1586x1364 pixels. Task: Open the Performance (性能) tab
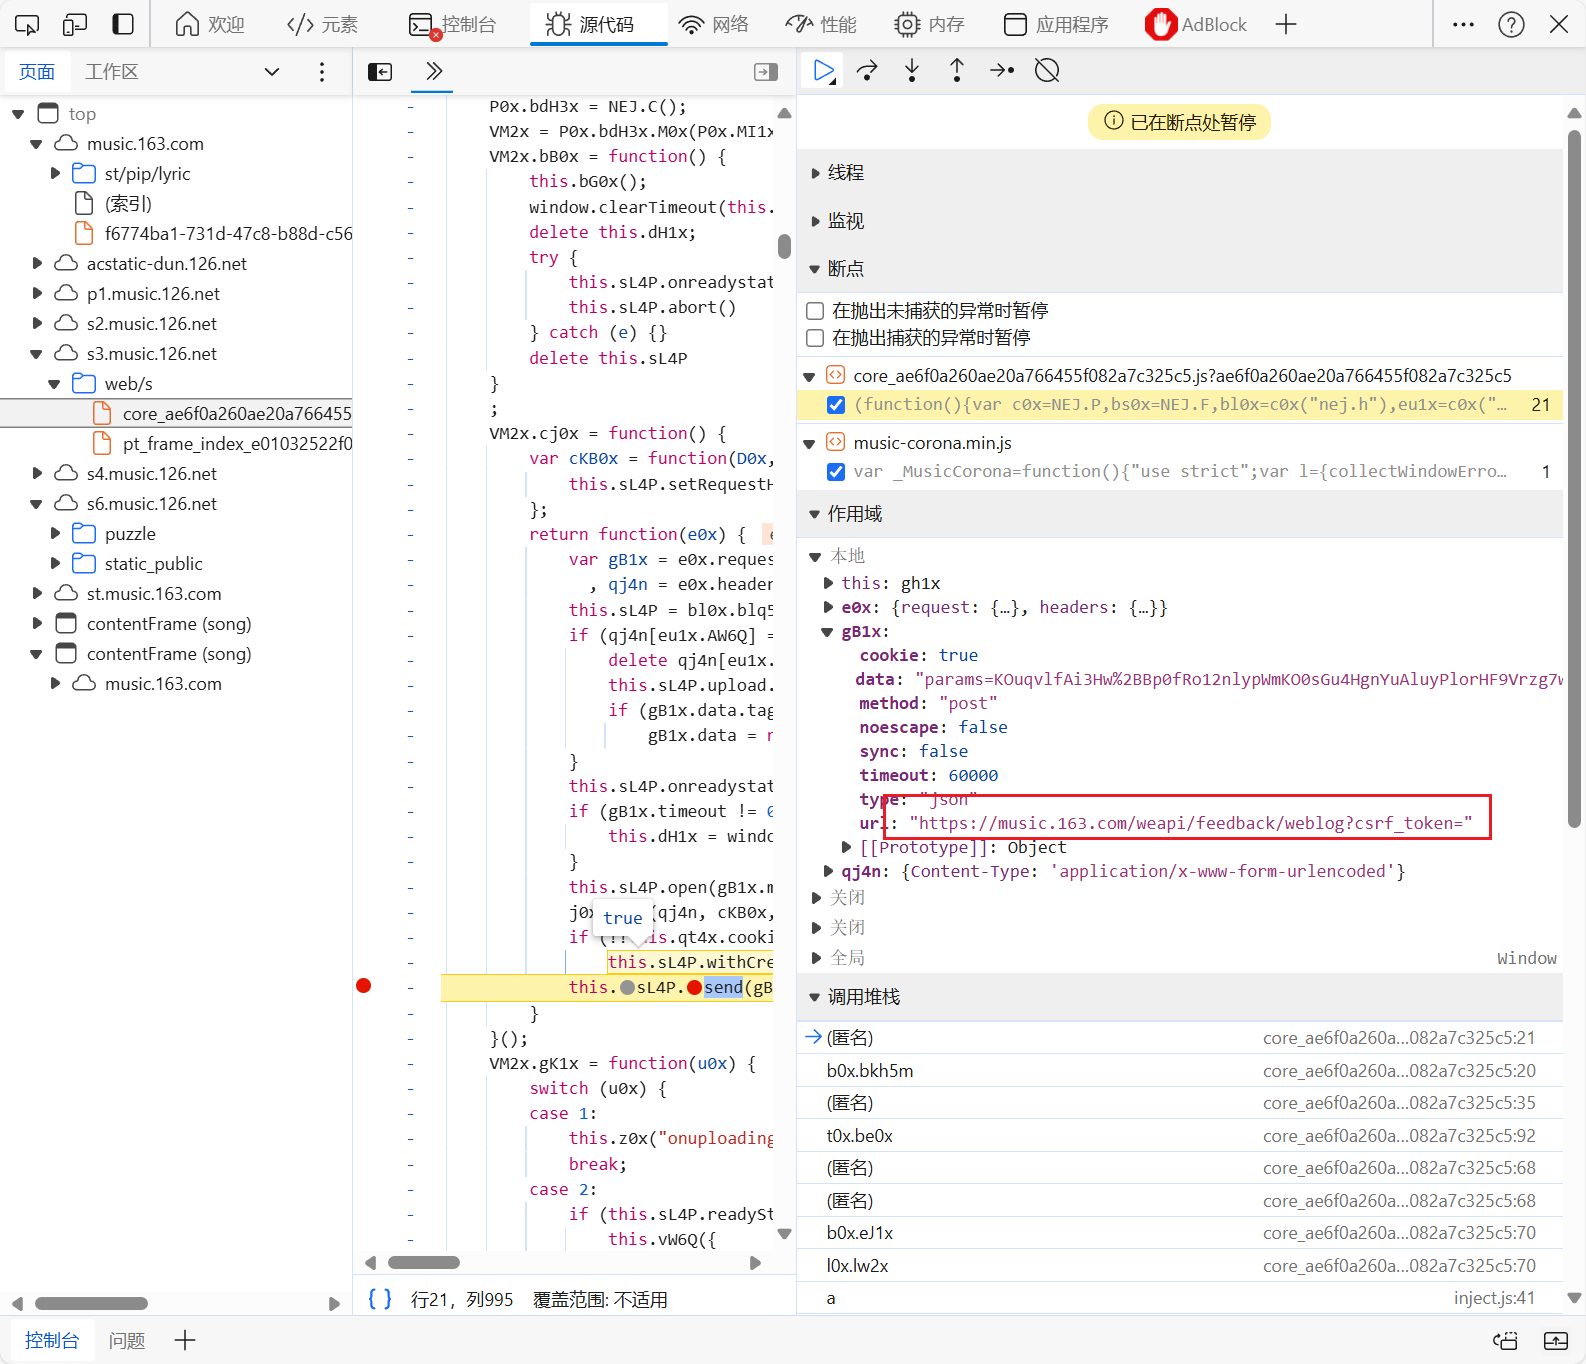click(821, 24)
